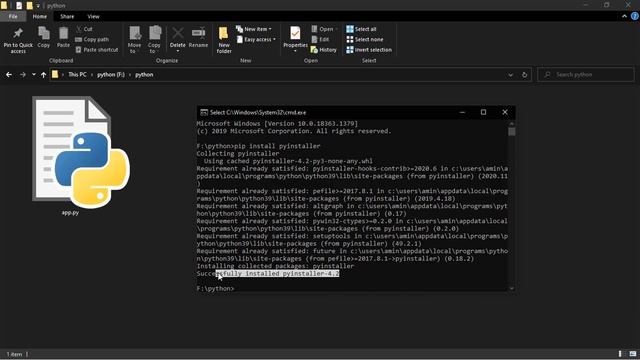
Task: Click cmd scrollbar down arrow
Action: (x=512, y=288)
